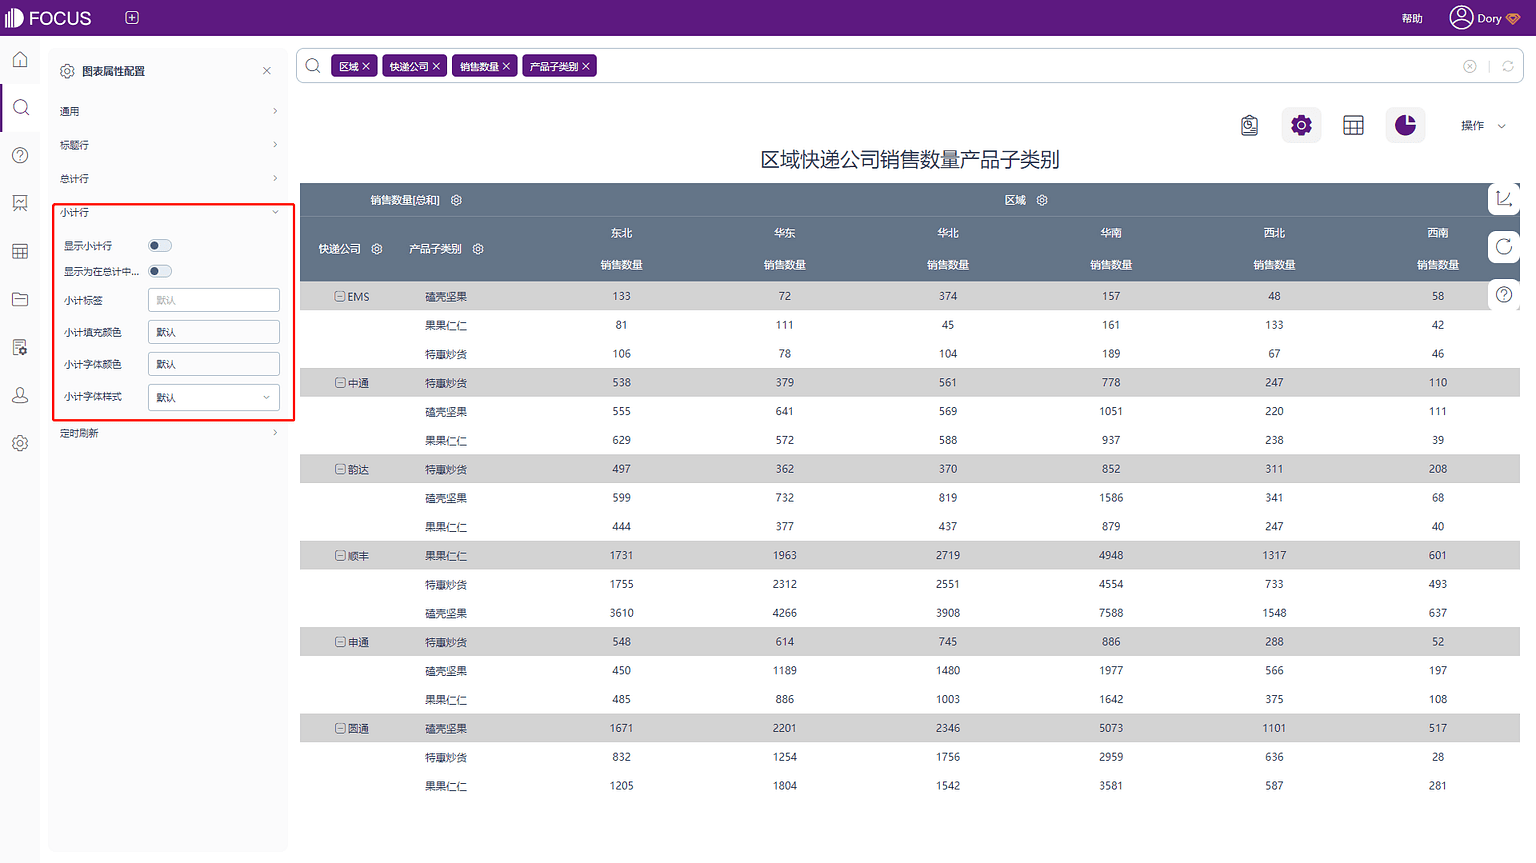The image size is (1536, 863).
Task: Open the search page in sidebar
Action: (20, 107)
